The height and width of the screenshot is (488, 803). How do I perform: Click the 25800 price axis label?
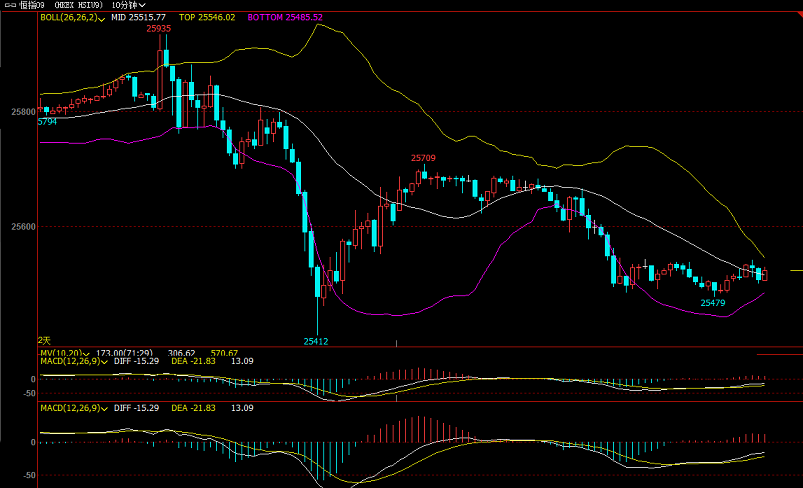24,112
